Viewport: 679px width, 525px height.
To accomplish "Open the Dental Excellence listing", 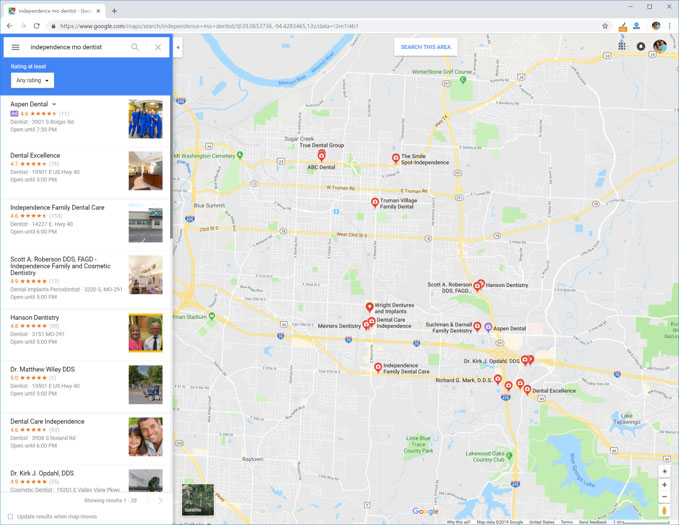I will click(x=36, y=156).
